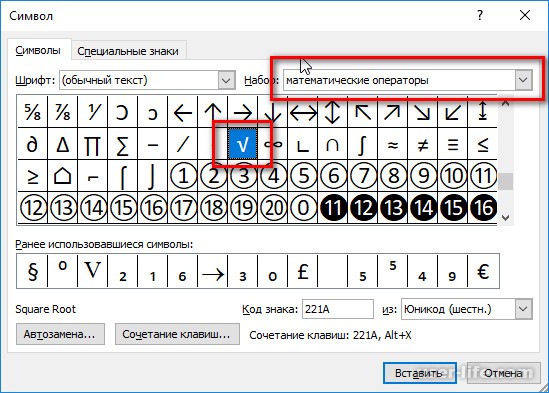Switch to the Символы tab
This screenshot has width=549, height=393.
tap(38, 50)
